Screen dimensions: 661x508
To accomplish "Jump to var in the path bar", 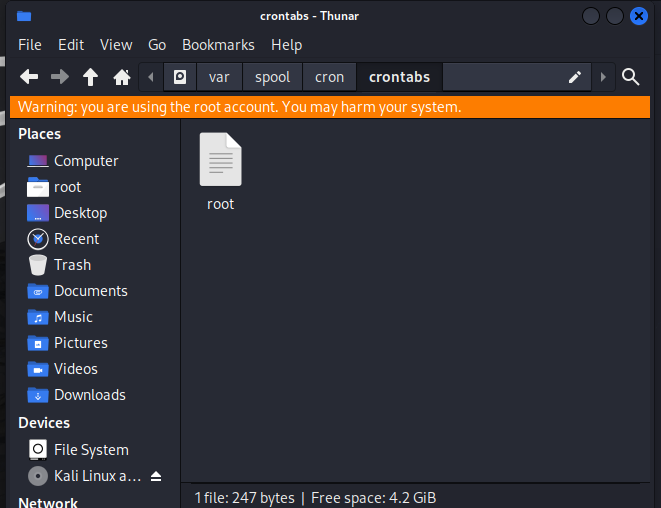I will point(219,77).
